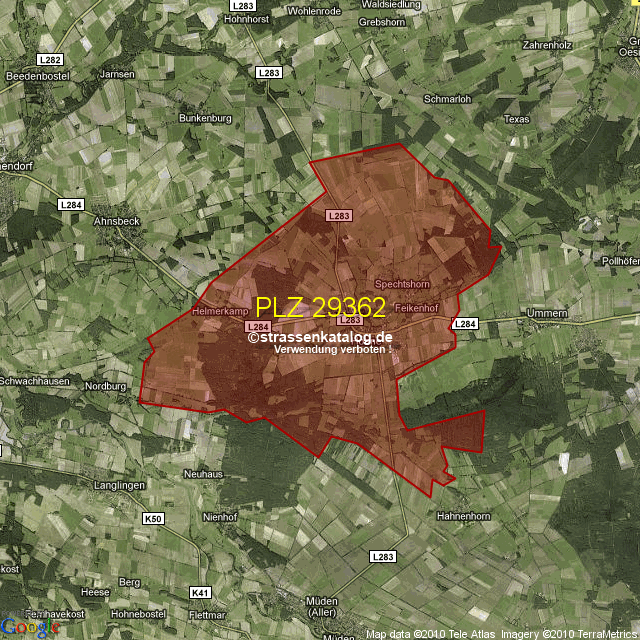Click the L284 shield above Ahnsbeck
The width and height of the screenshot is (640, 640).
70,204
